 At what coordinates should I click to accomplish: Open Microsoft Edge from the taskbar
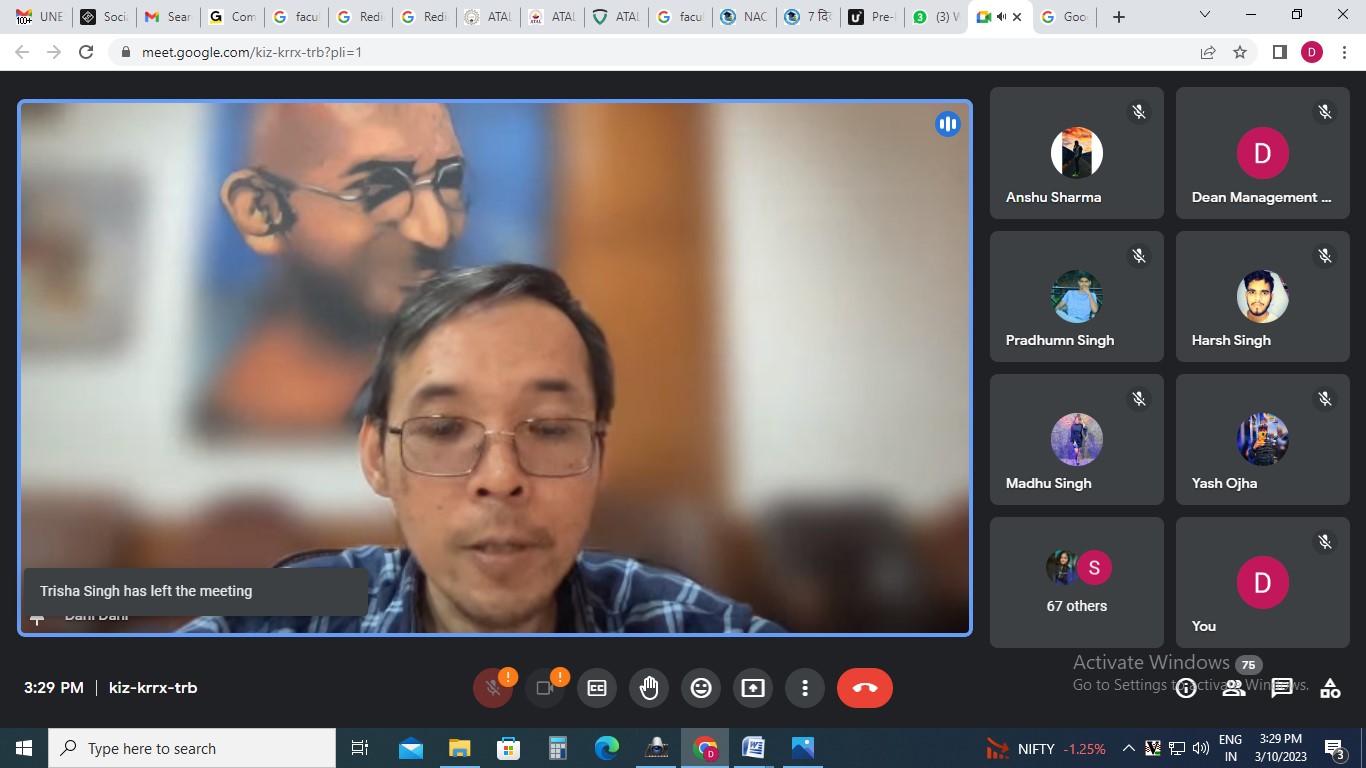[x=606, y=748]
